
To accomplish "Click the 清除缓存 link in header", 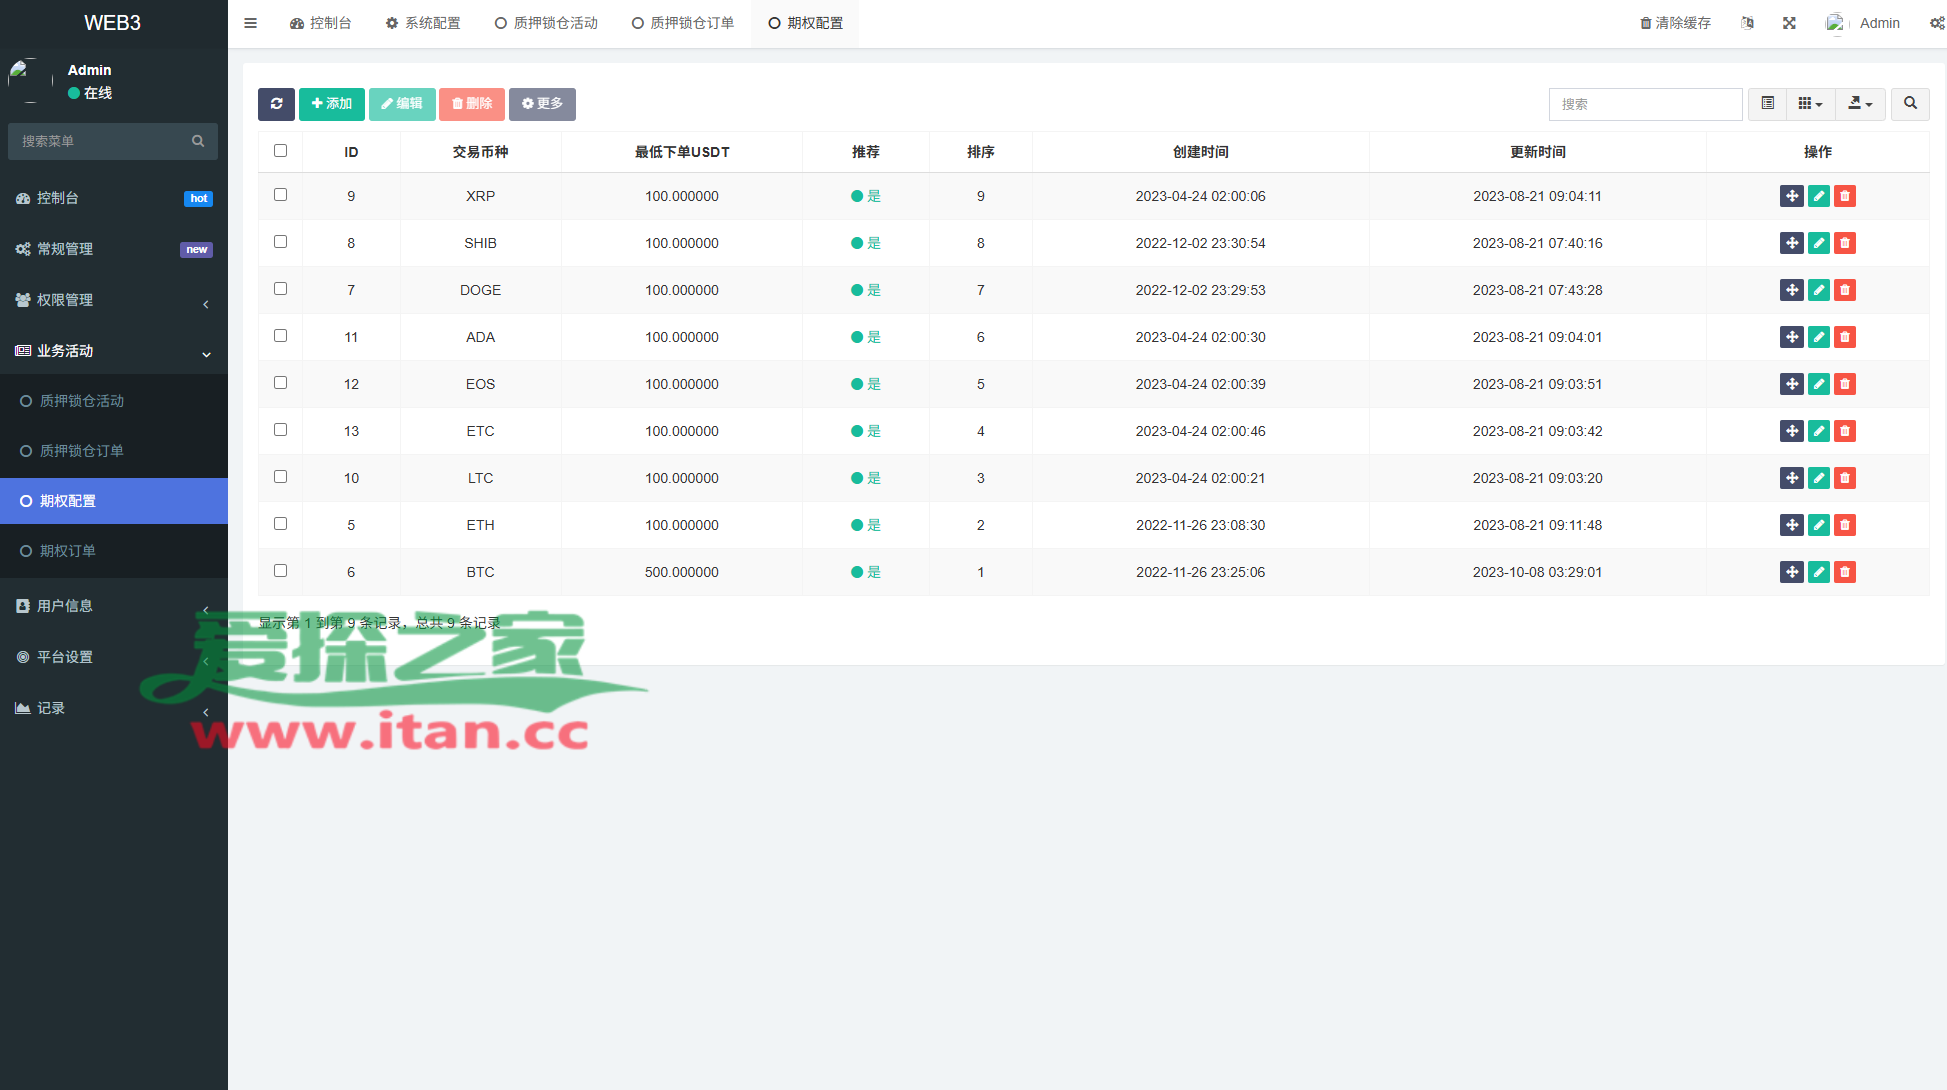I will click(x=1675, y=23).
